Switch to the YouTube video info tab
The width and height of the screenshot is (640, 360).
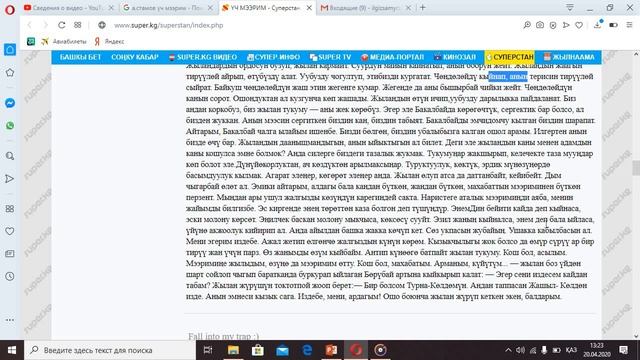point(69,8)
